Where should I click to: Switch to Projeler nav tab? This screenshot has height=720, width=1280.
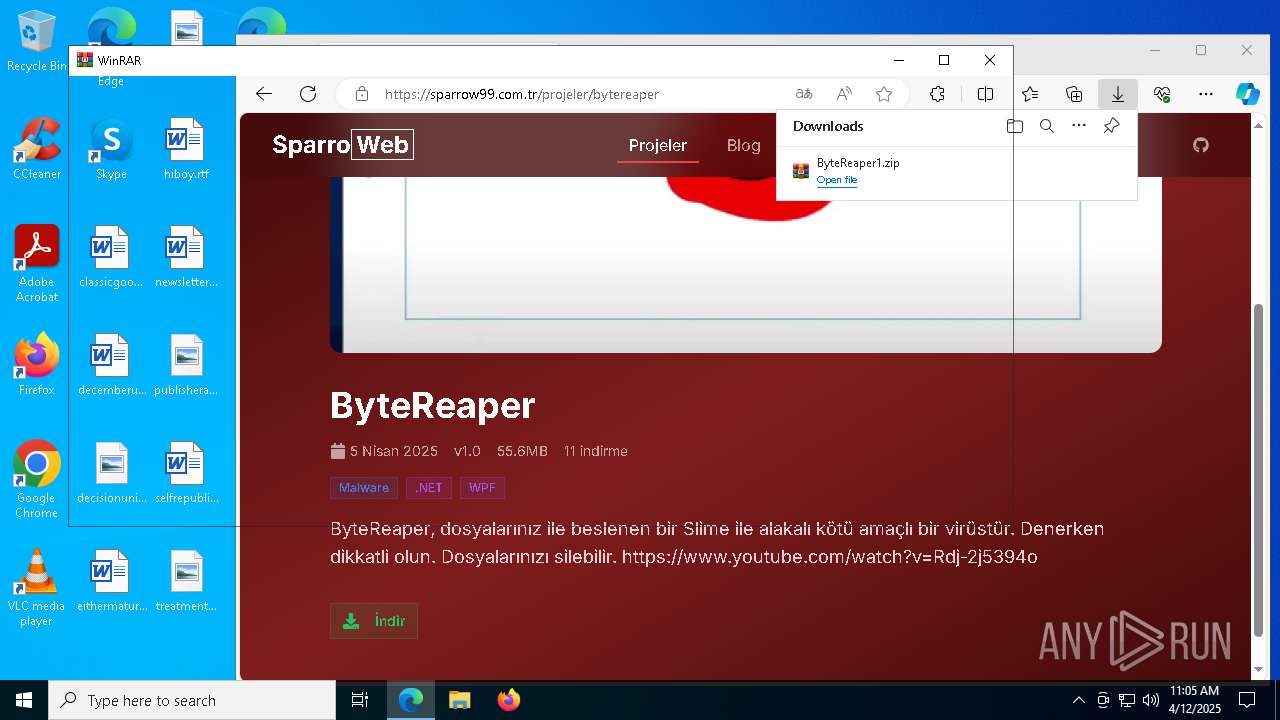tap(658, 145)
